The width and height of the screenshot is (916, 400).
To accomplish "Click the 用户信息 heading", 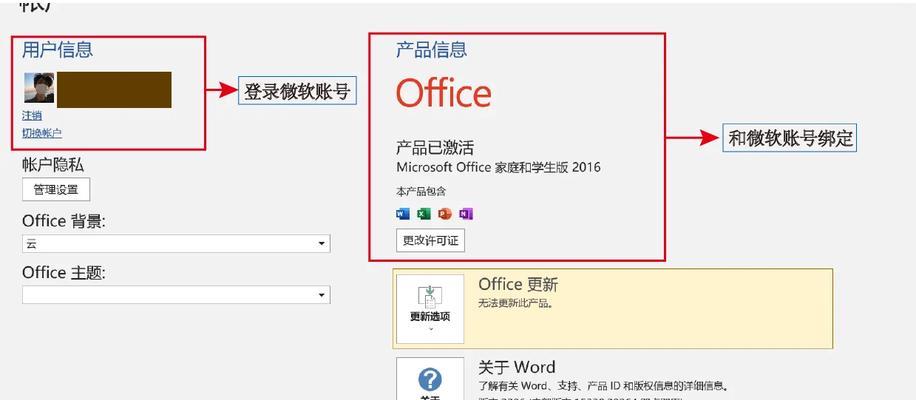I will tap(57, 50).
